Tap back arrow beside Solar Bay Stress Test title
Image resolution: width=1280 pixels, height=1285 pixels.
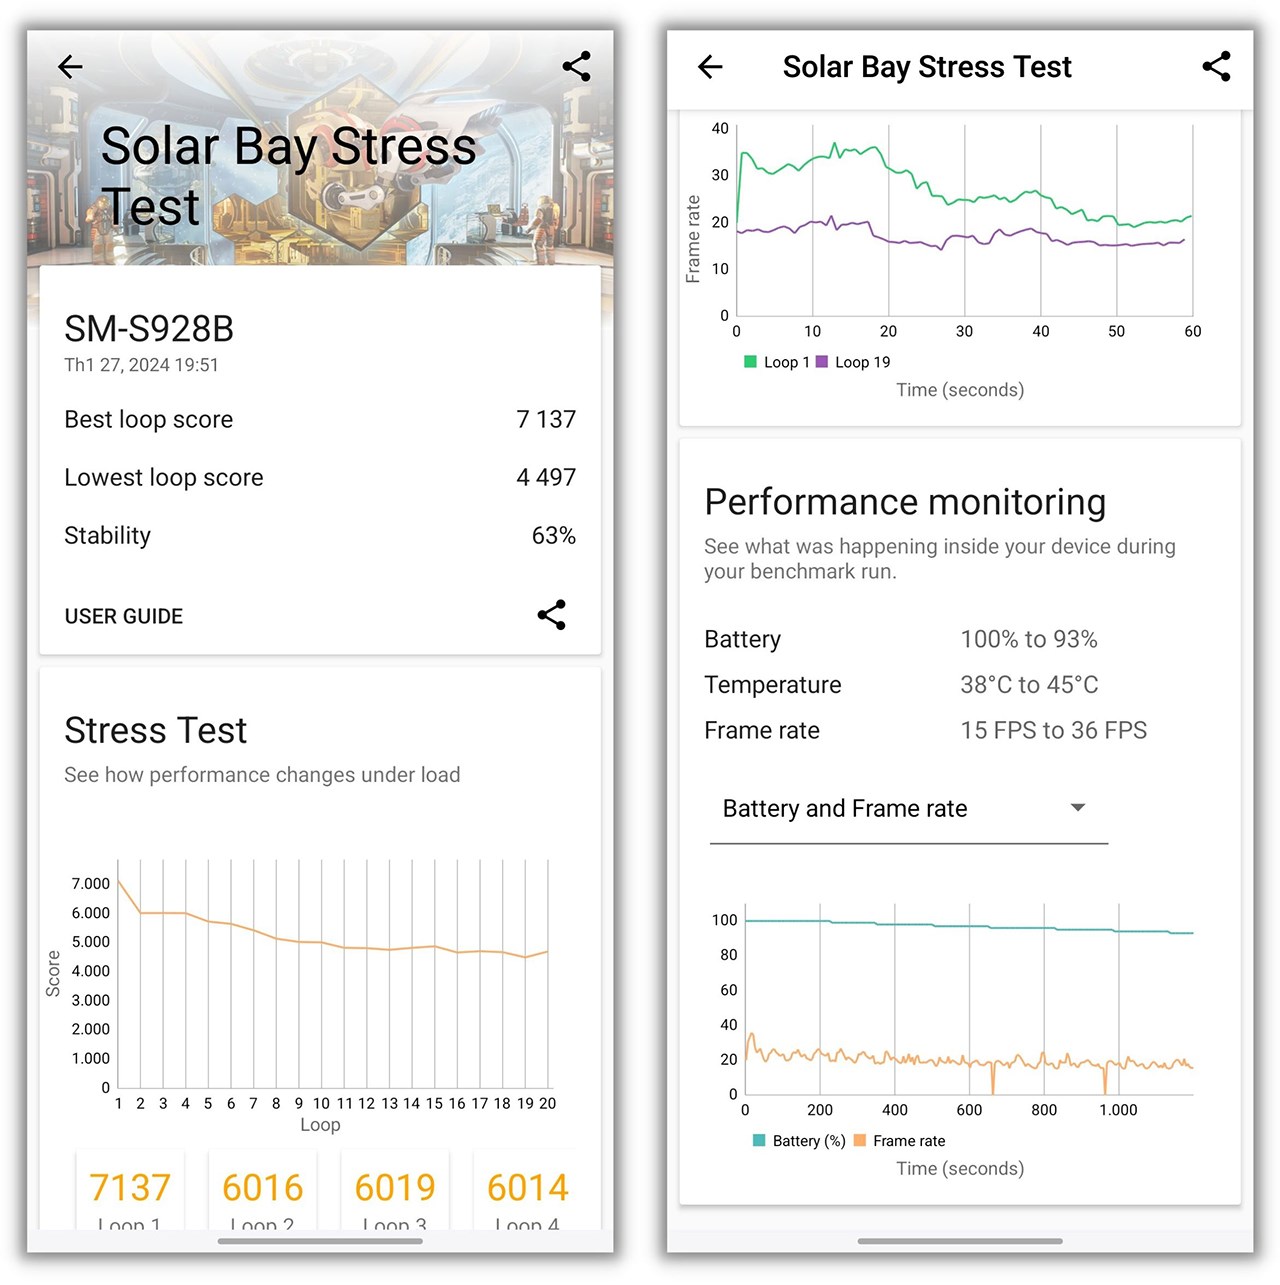pyautogui.click(x=710, y=67)
